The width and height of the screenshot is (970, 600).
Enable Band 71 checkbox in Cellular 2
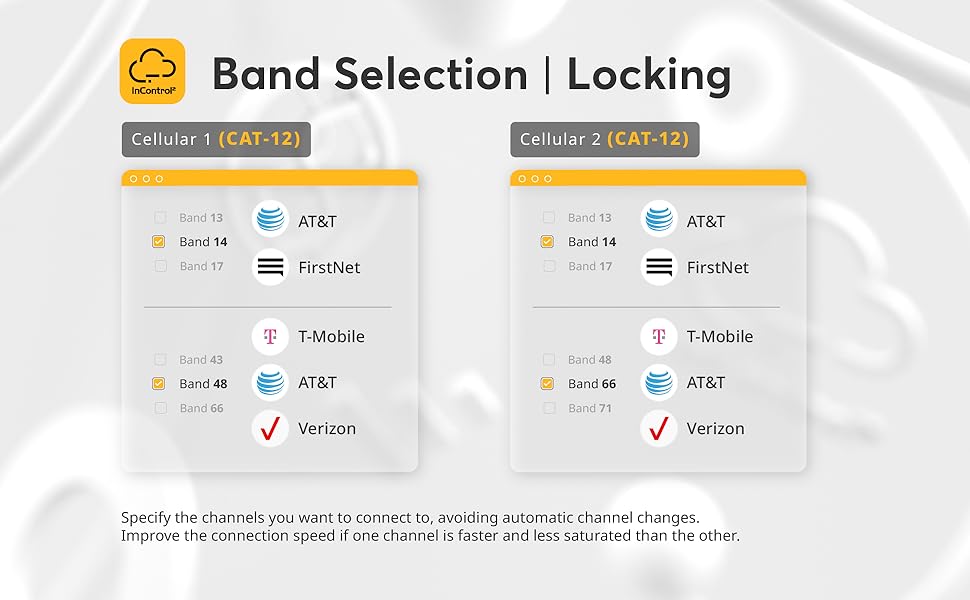(549, 408)
